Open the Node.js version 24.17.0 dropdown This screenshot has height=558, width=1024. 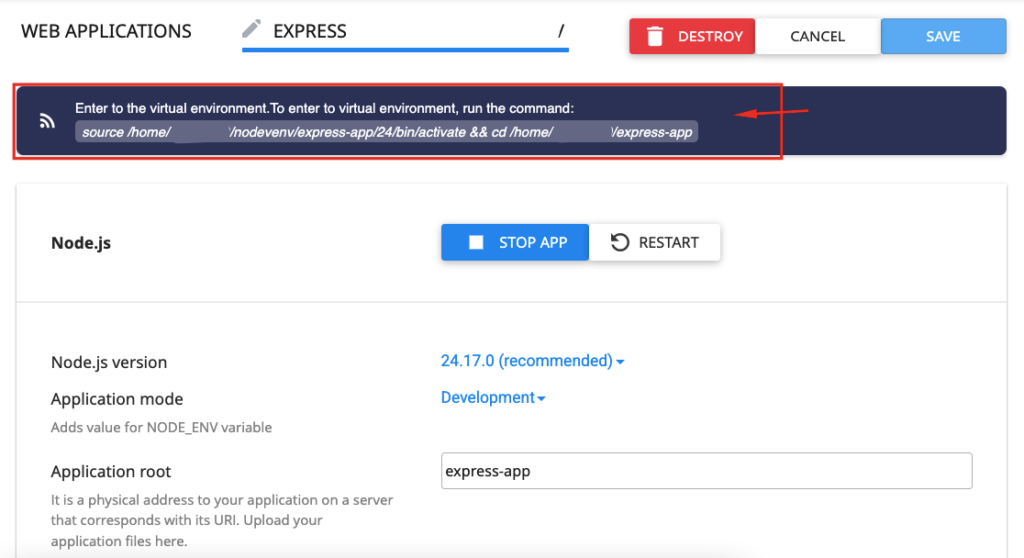pyautogui.click(x=532, y=361)
